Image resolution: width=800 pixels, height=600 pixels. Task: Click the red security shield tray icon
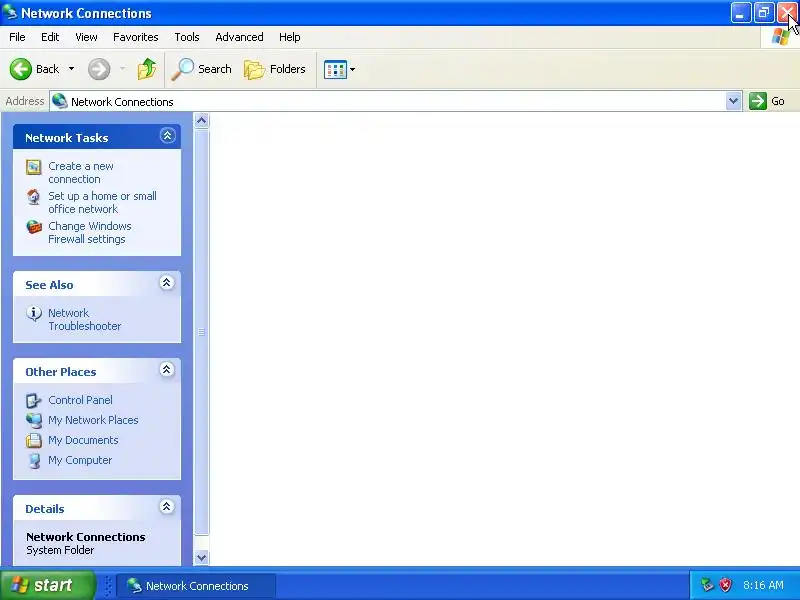point(725,585)
